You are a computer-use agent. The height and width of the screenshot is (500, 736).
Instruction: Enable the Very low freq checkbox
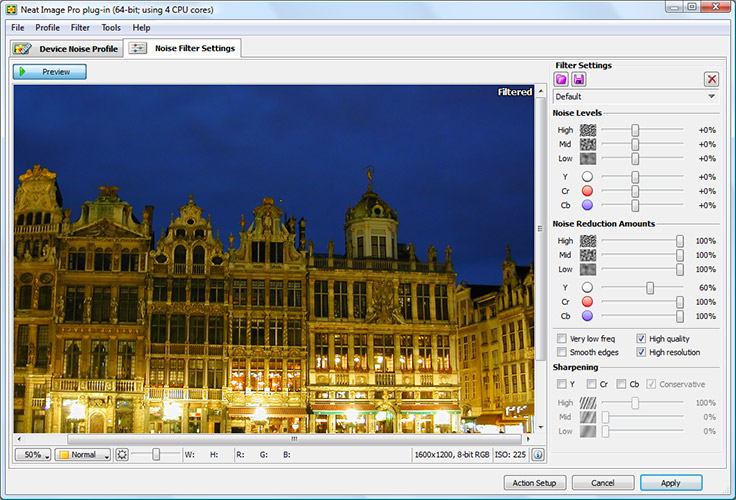561,338
